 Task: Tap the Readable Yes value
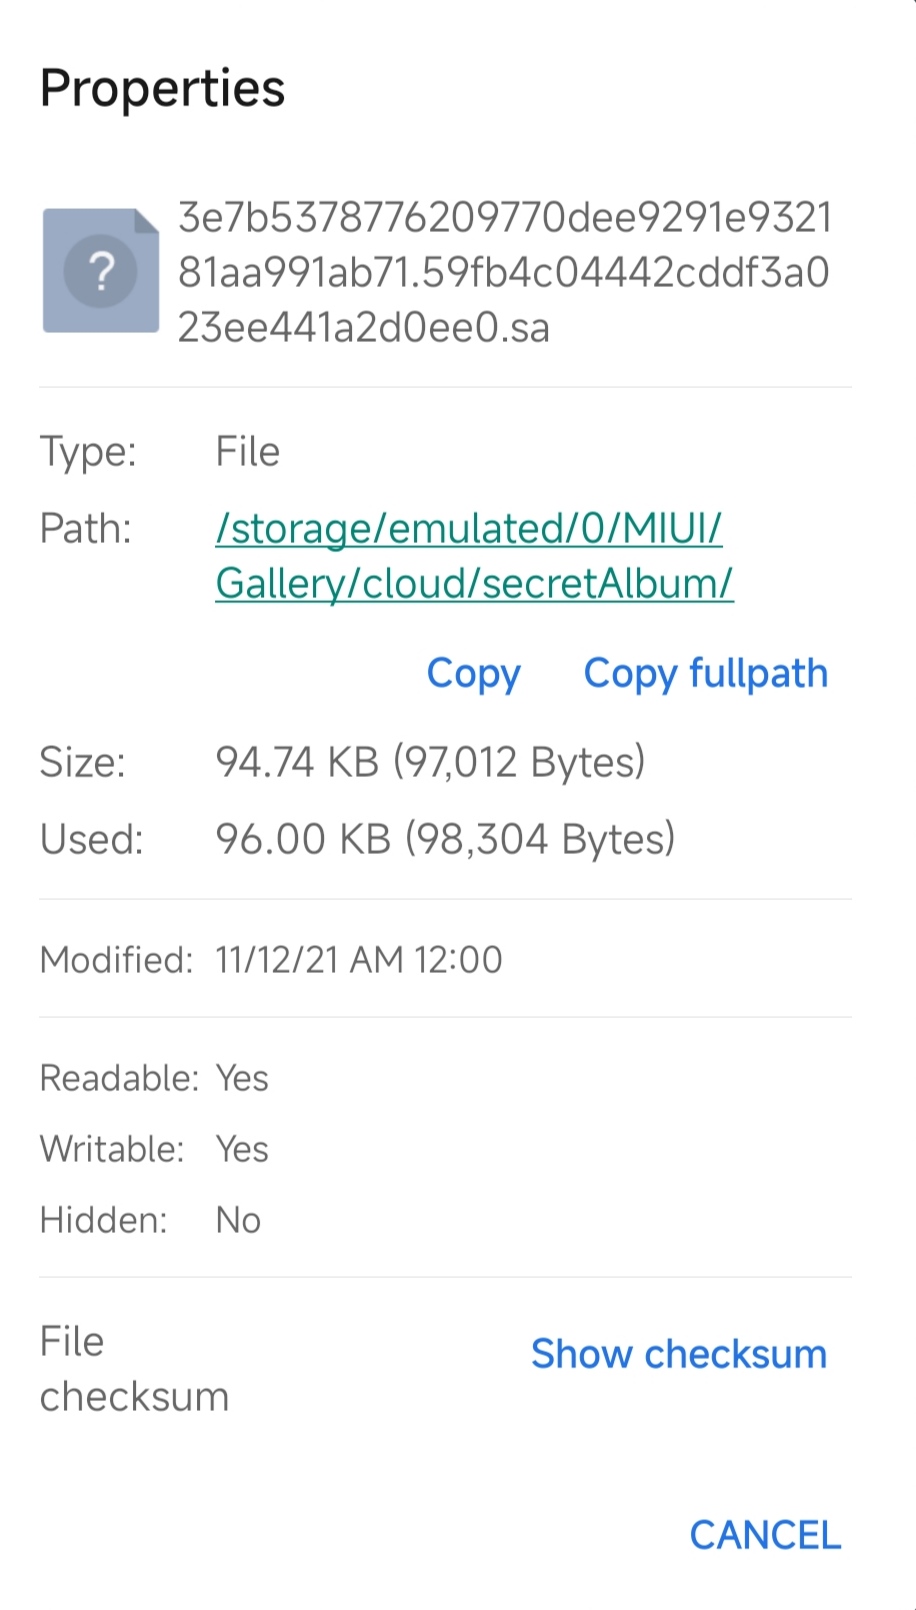(242, 1078)
